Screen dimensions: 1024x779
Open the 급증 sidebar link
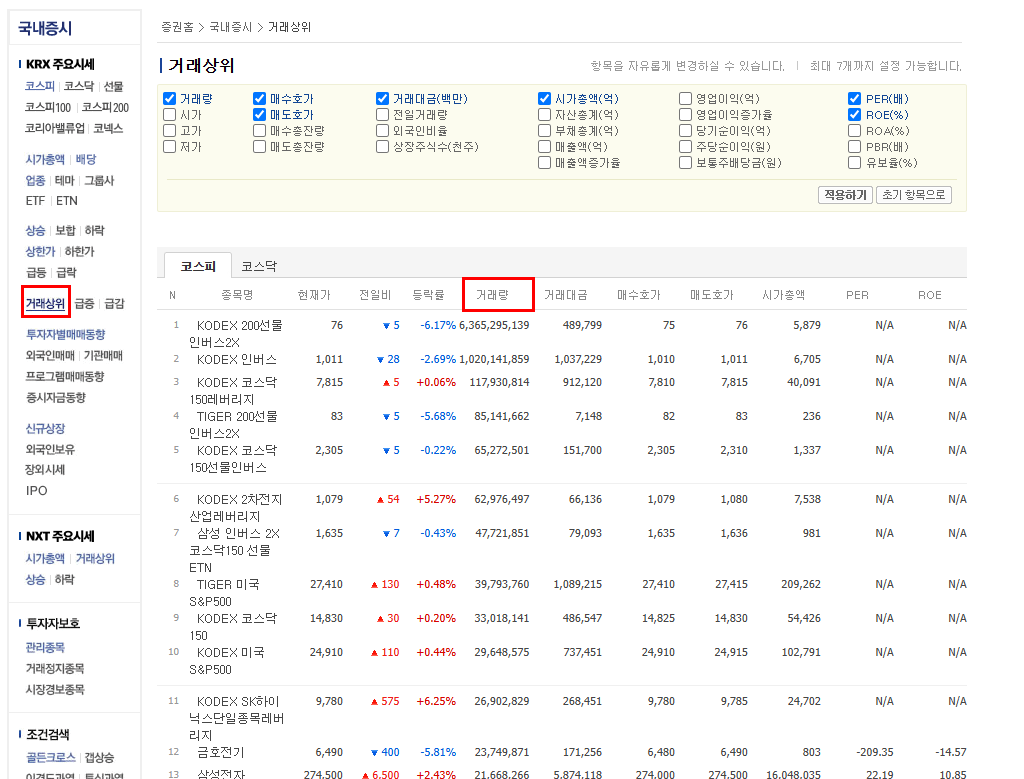(84, 304)
